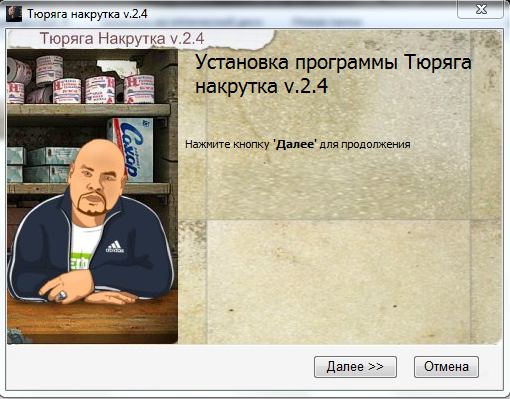Click the torn paper banner Тюряга Накрутка v.2.4

(x=122, y=38)
